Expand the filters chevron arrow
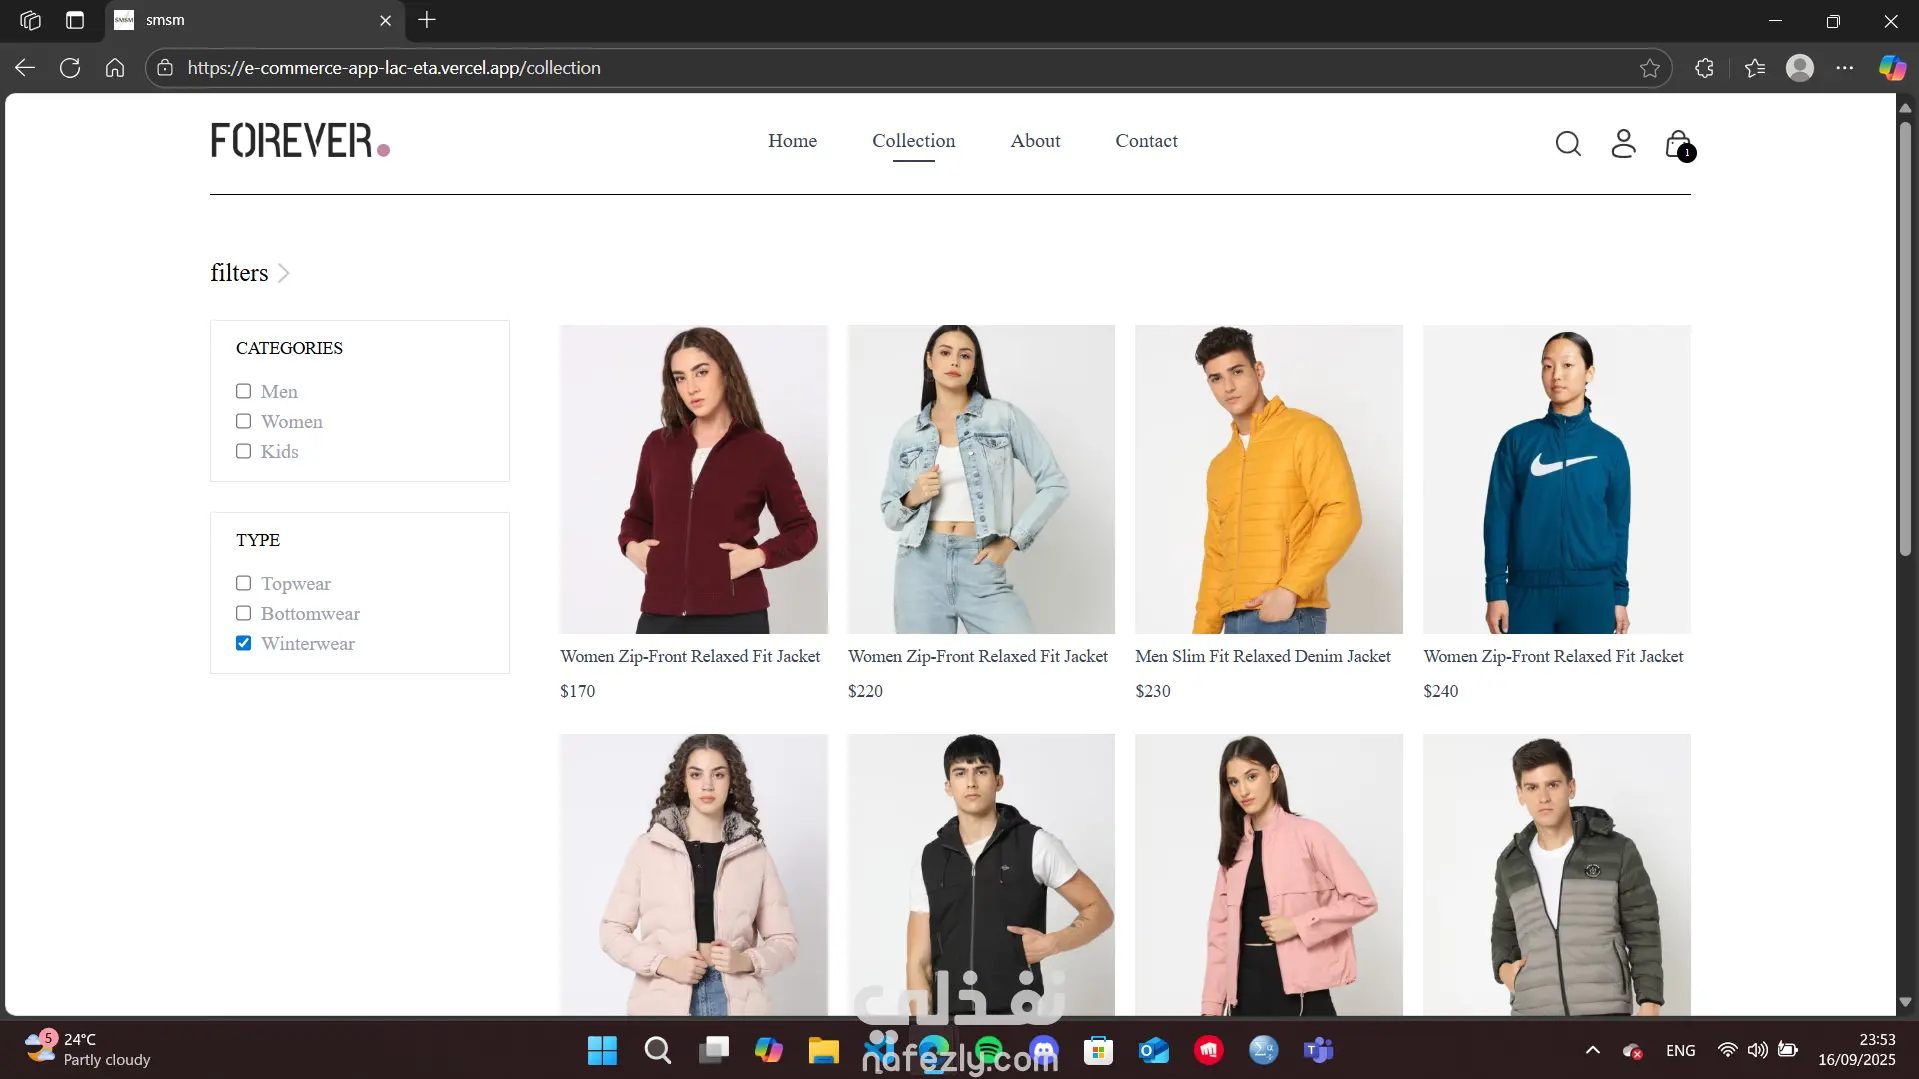Viewport: 1919px width, 1079px height. point(284,273)
